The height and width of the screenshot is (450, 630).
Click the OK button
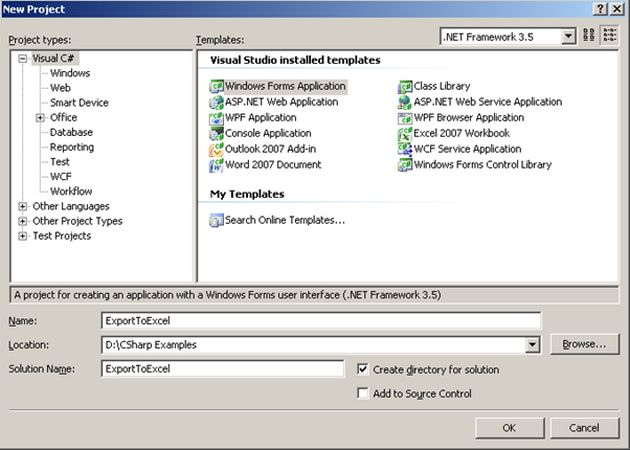pyautogui.click(x=509, y=428)
